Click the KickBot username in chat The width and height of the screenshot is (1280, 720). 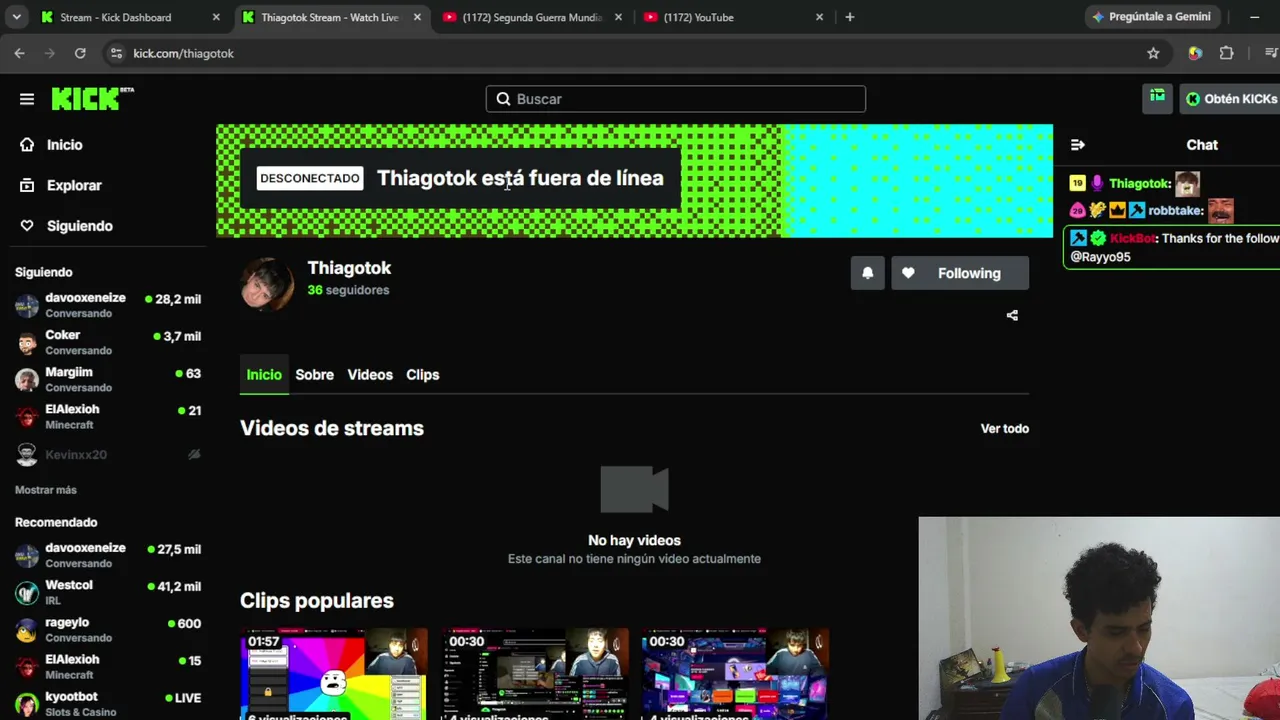coord(1132,238)
